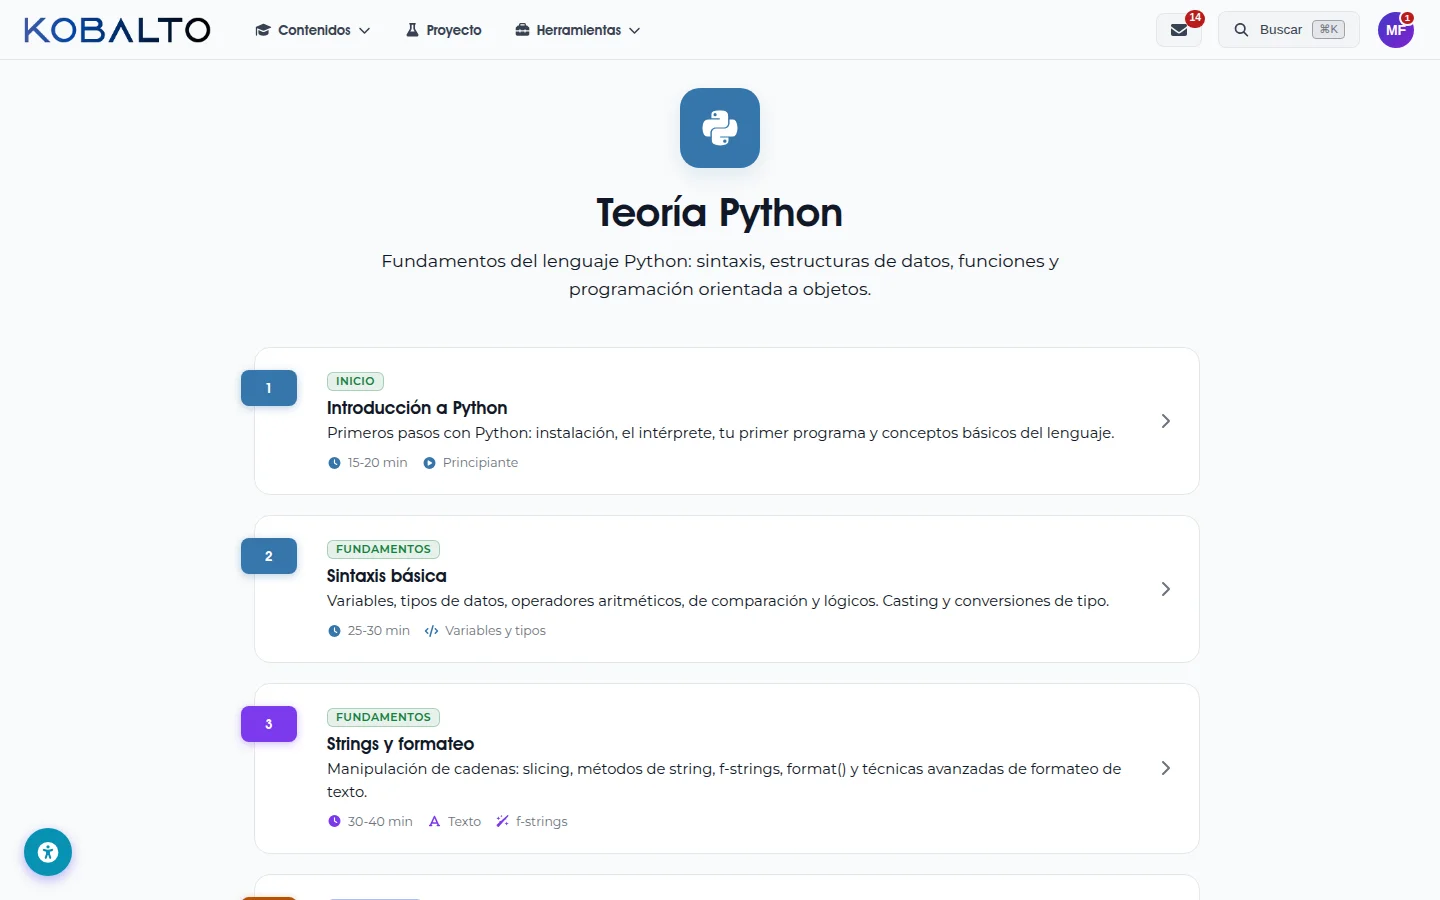Click the flask icon beside Proyecto
The image size is (1440, 900).
click(x=412, y=30)
